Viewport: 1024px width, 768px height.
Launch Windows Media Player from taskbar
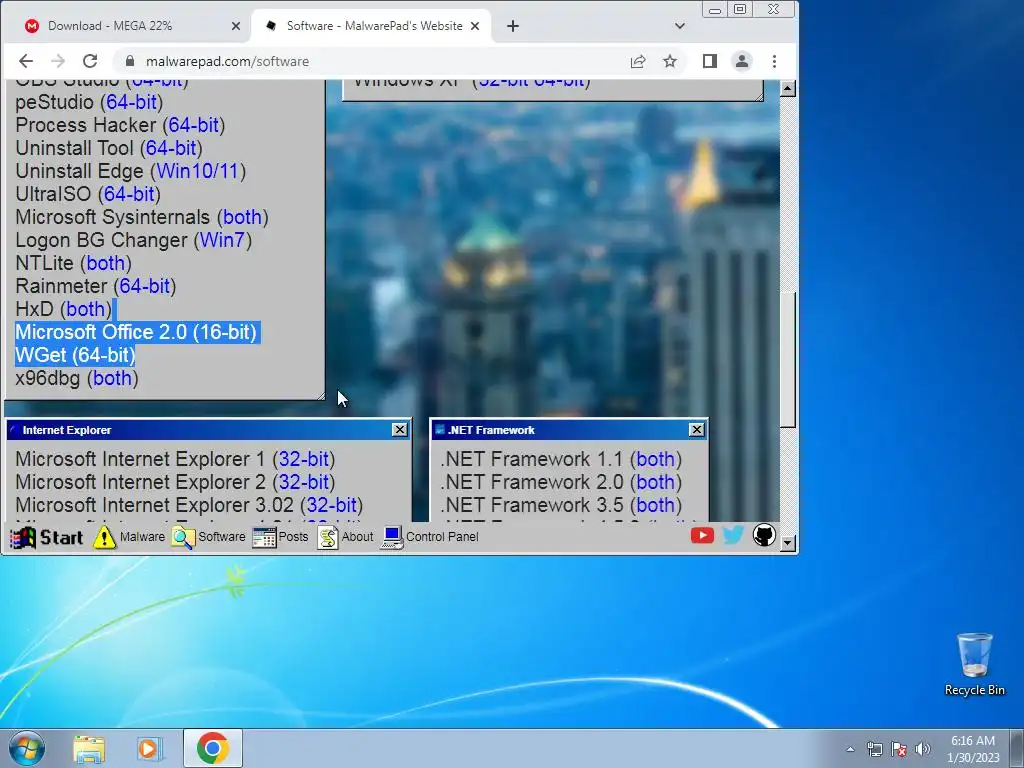click(x=150, y=748)
